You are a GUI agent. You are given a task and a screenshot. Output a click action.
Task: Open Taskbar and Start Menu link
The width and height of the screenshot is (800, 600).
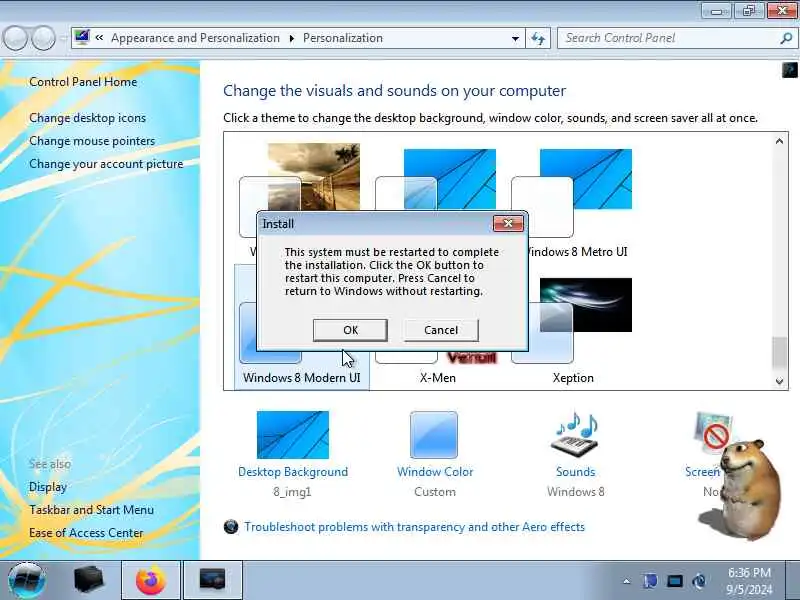[x=91, y=510]
